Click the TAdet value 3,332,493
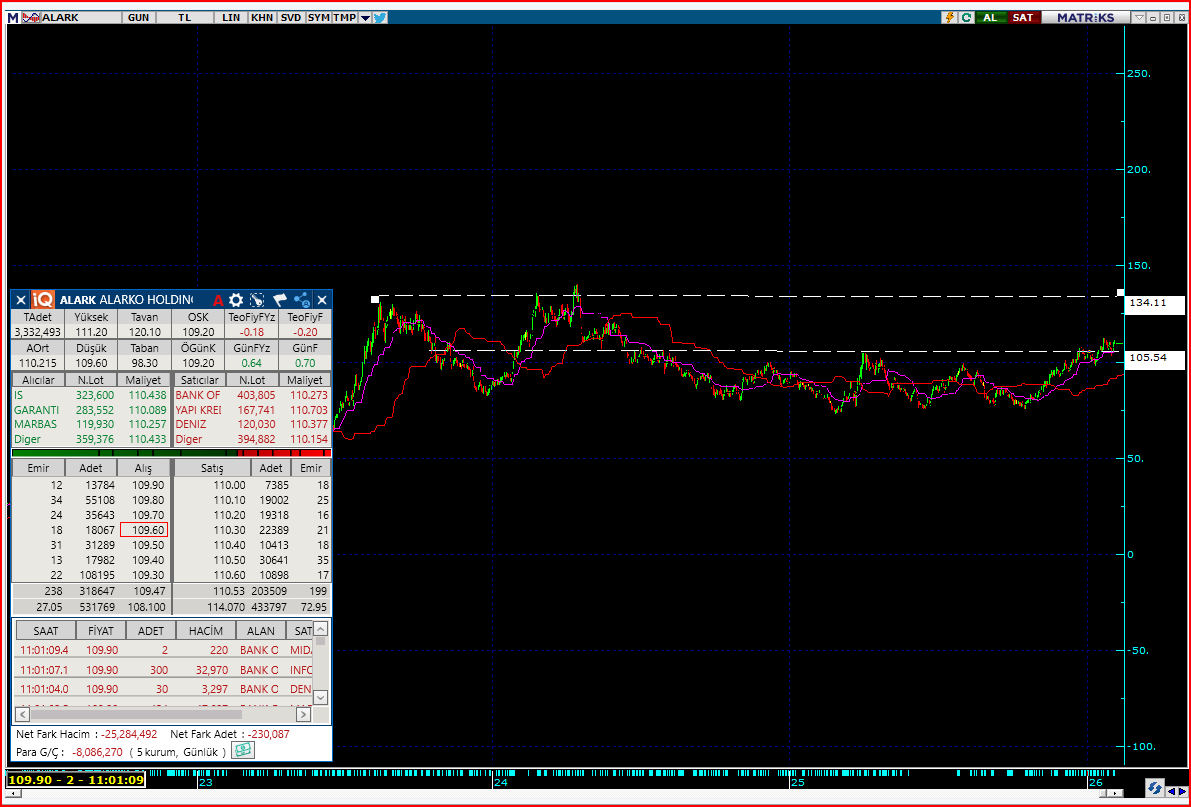Image resolution: width=1191 pixels, height=807 pixels. pos(37,332)
